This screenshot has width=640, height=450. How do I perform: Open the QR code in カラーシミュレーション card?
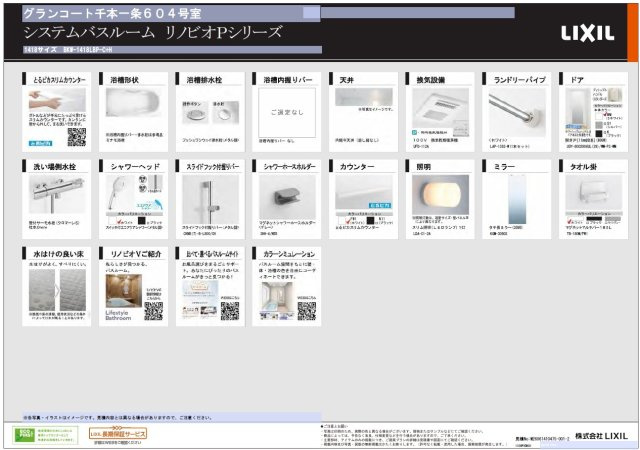click(x=307, y=311)
